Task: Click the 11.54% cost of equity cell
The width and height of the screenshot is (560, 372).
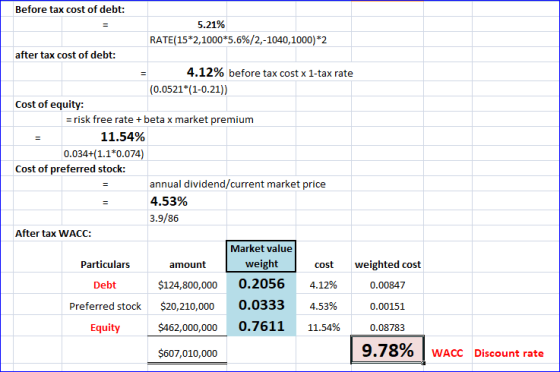Action: (105, 136)
